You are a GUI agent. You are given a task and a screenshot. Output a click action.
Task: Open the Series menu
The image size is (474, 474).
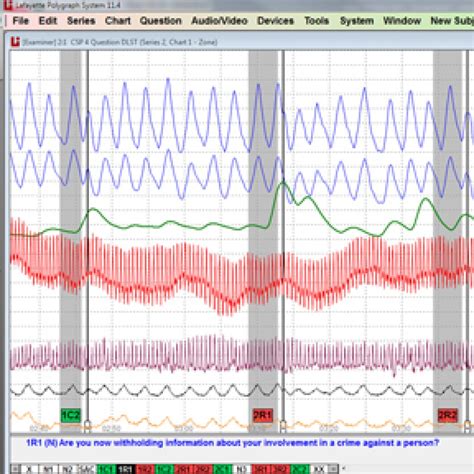81,21
